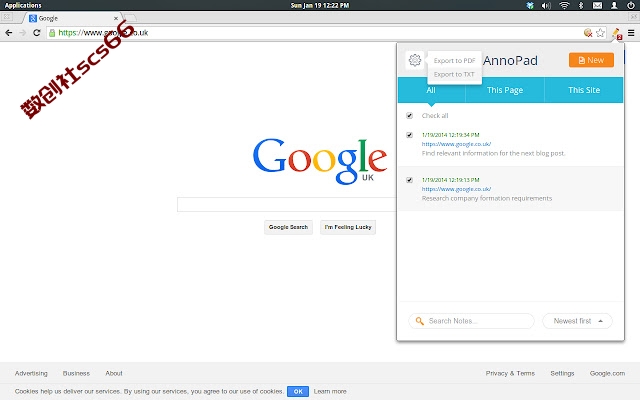Select note 'Research company formation requirements'
This screenshot has height=400, width=640.
487,198
